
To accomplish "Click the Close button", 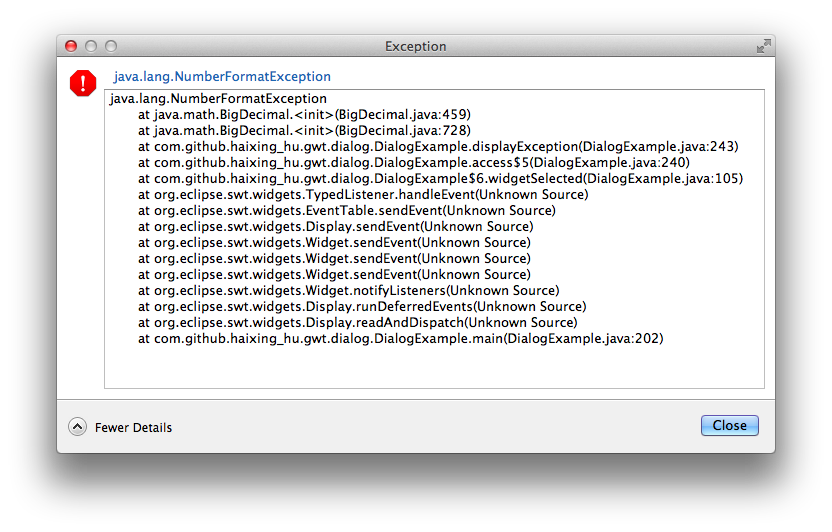I will 730,425.
